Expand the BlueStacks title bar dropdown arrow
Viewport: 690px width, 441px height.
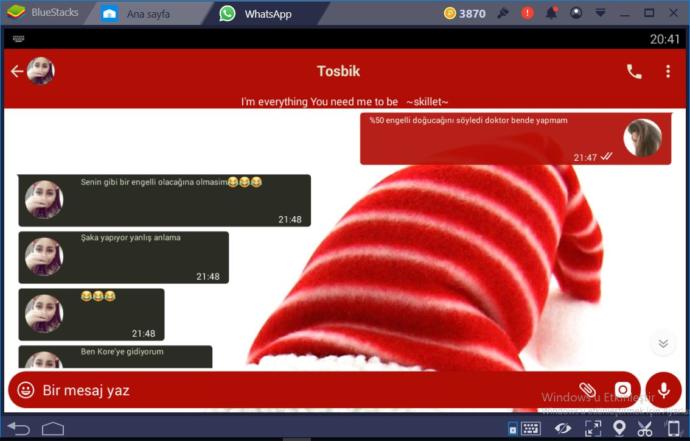tap(600, 13)
